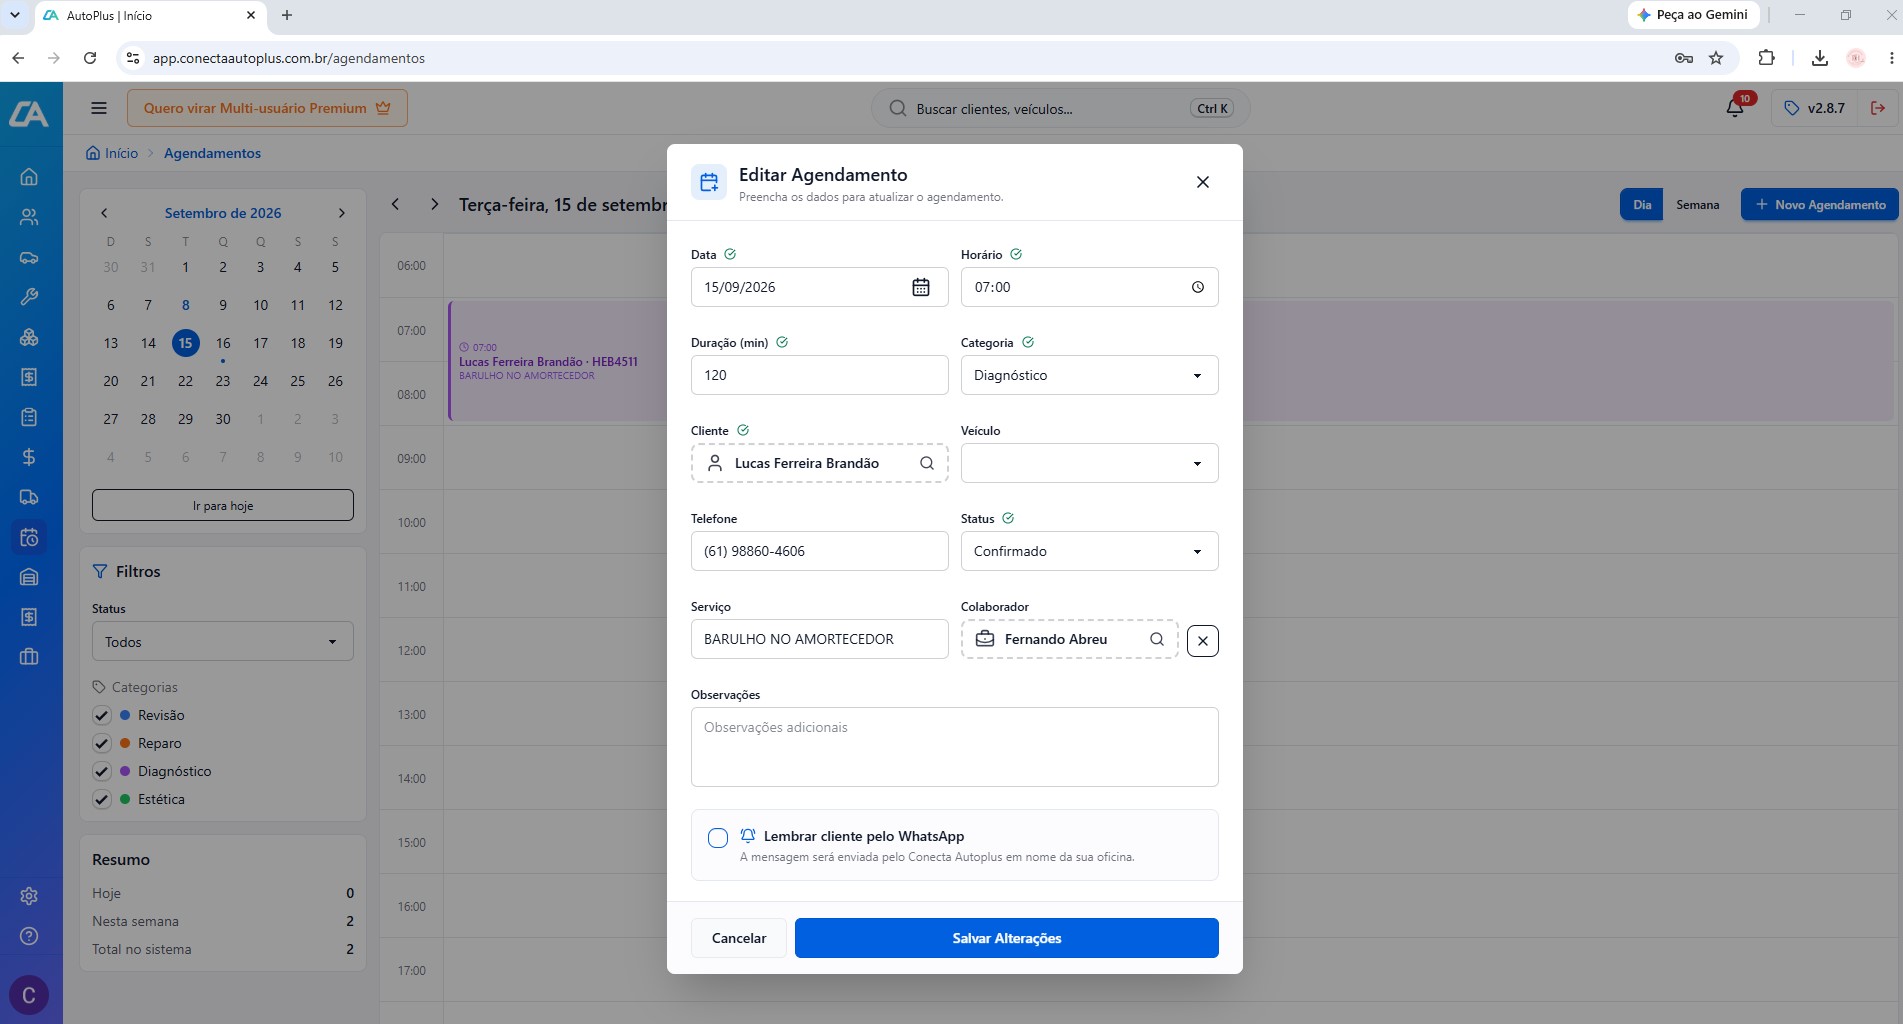This screenshot has height=1024, width=1903.
Task: Uncheck the Diagnóstico category filter
Action: (101, 771)
